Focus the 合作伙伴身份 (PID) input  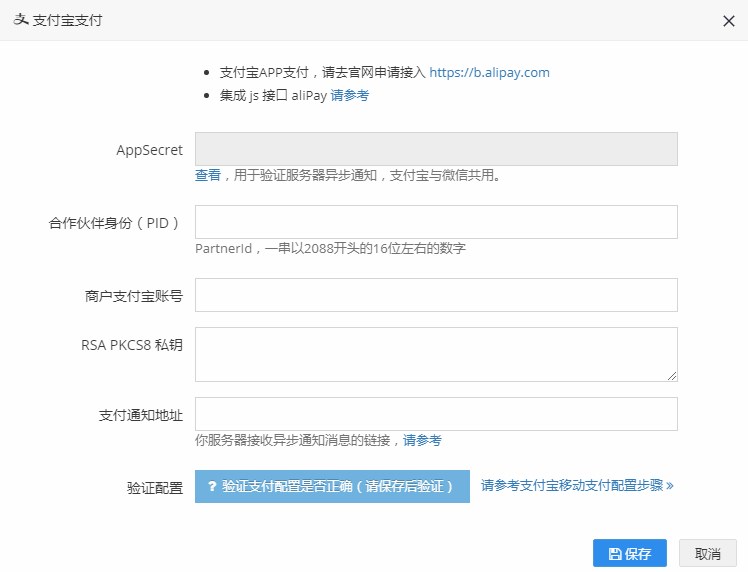[x=436, y=222]
